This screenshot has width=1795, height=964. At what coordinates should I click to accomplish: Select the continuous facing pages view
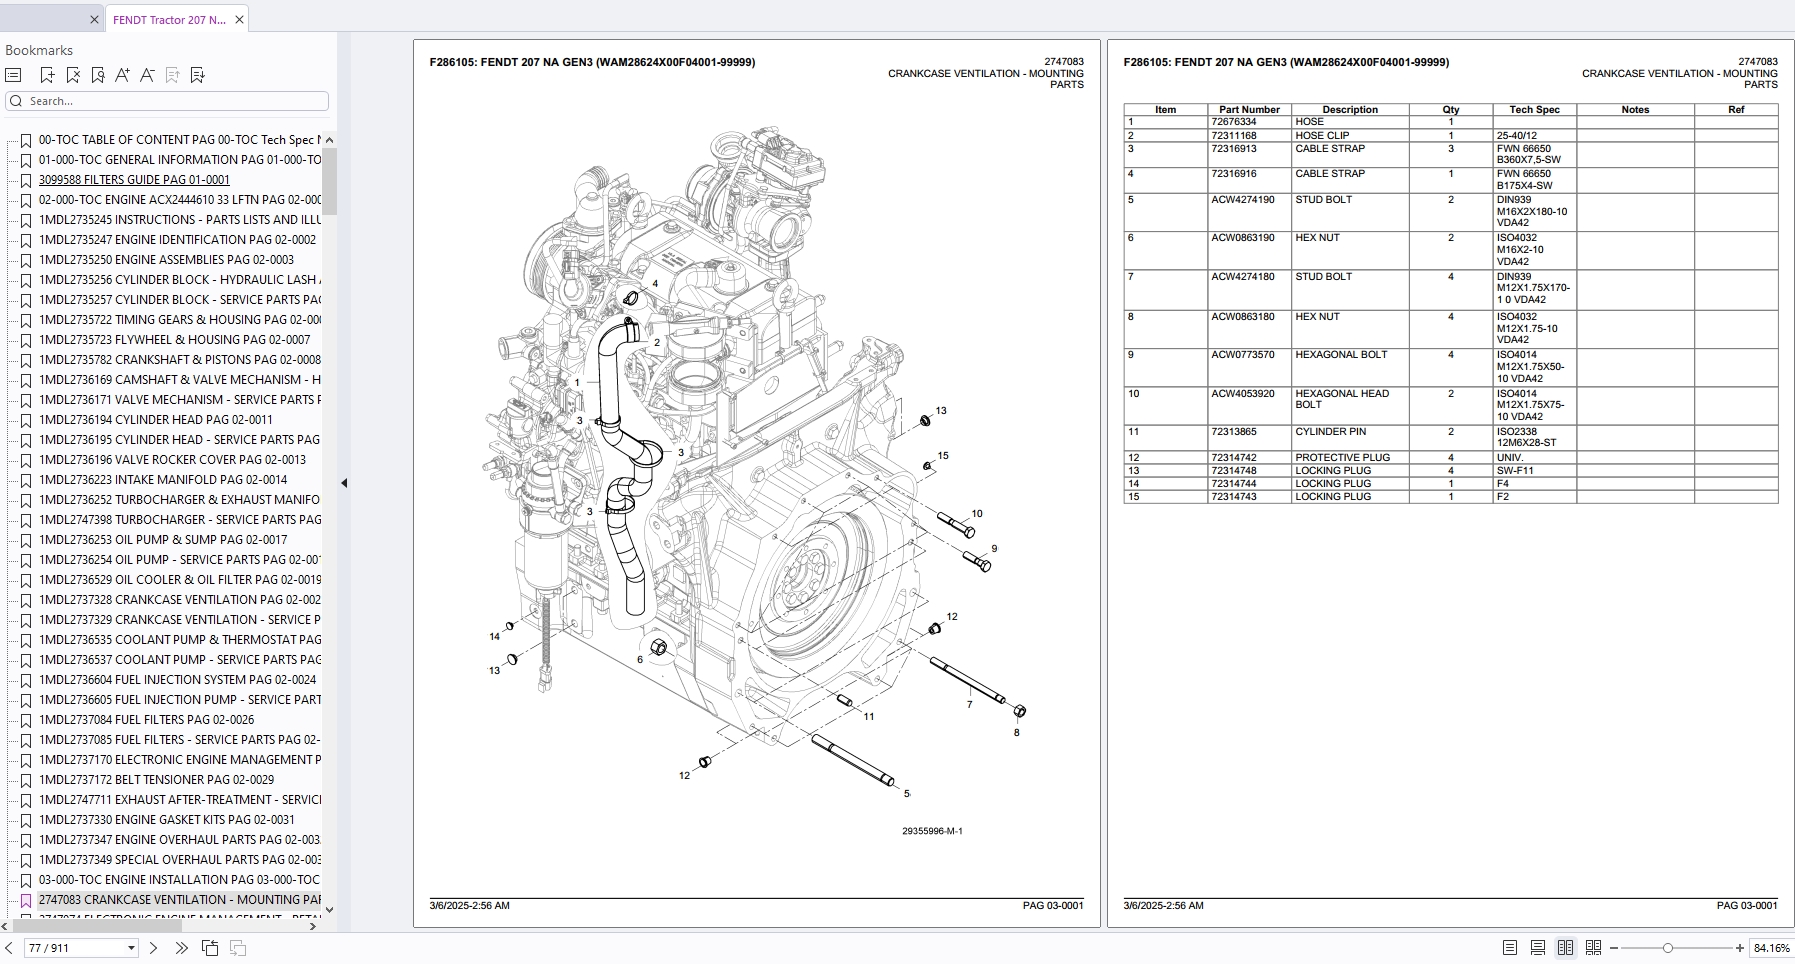point(1594,948)
